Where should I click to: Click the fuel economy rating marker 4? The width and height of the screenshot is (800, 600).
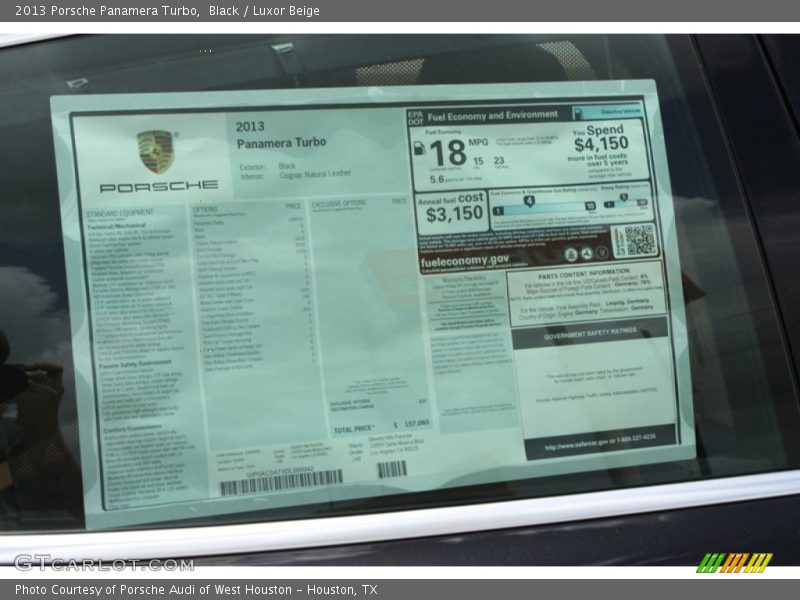(x=529, y=202)
